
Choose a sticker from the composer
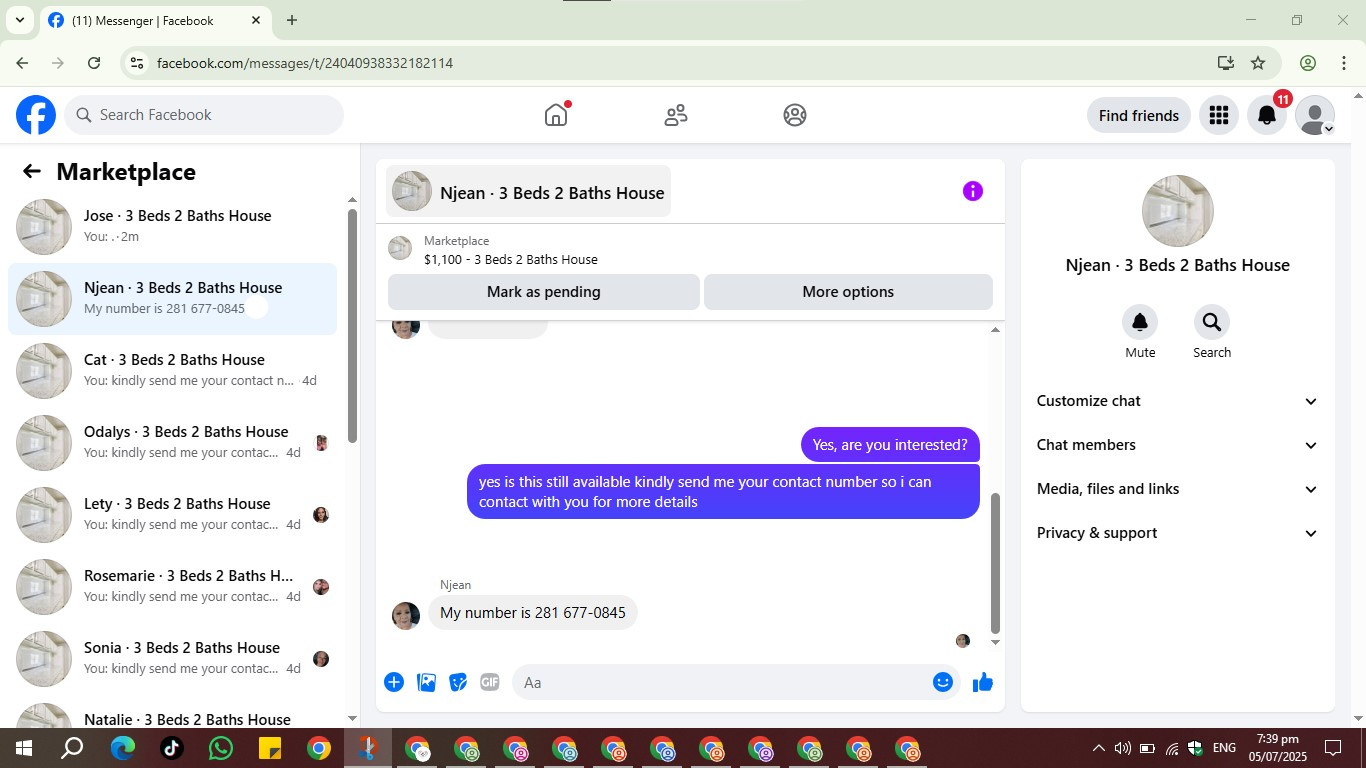(458, 682)
